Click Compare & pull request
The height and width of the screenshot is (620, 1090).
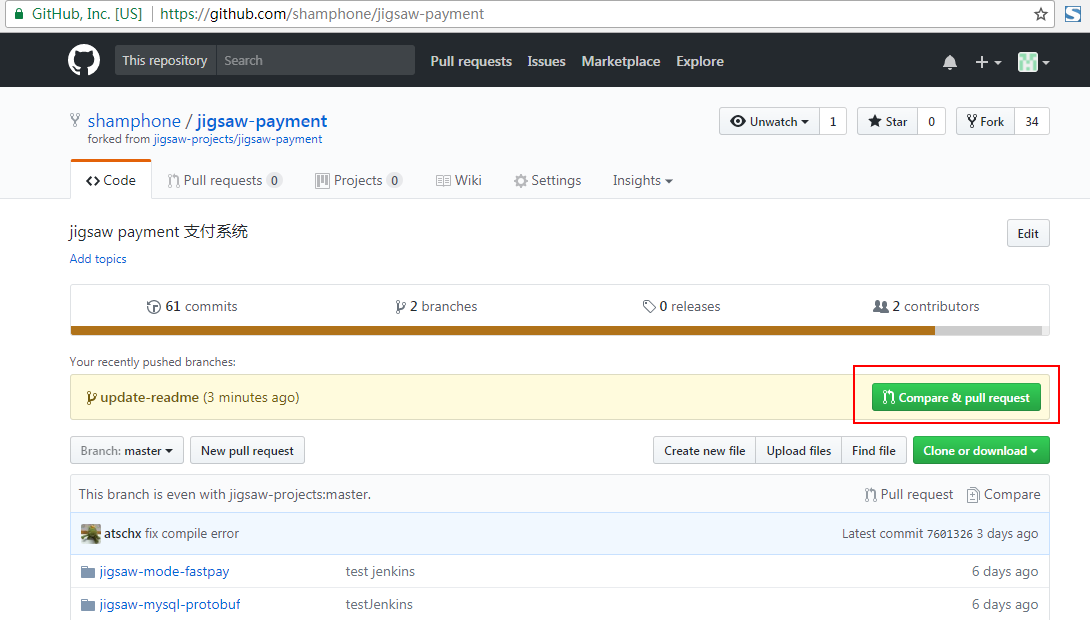956,398
